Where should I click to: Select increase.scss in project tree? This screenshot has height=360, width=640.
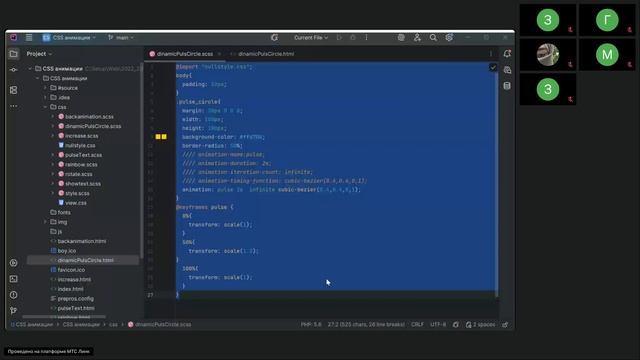81,136
